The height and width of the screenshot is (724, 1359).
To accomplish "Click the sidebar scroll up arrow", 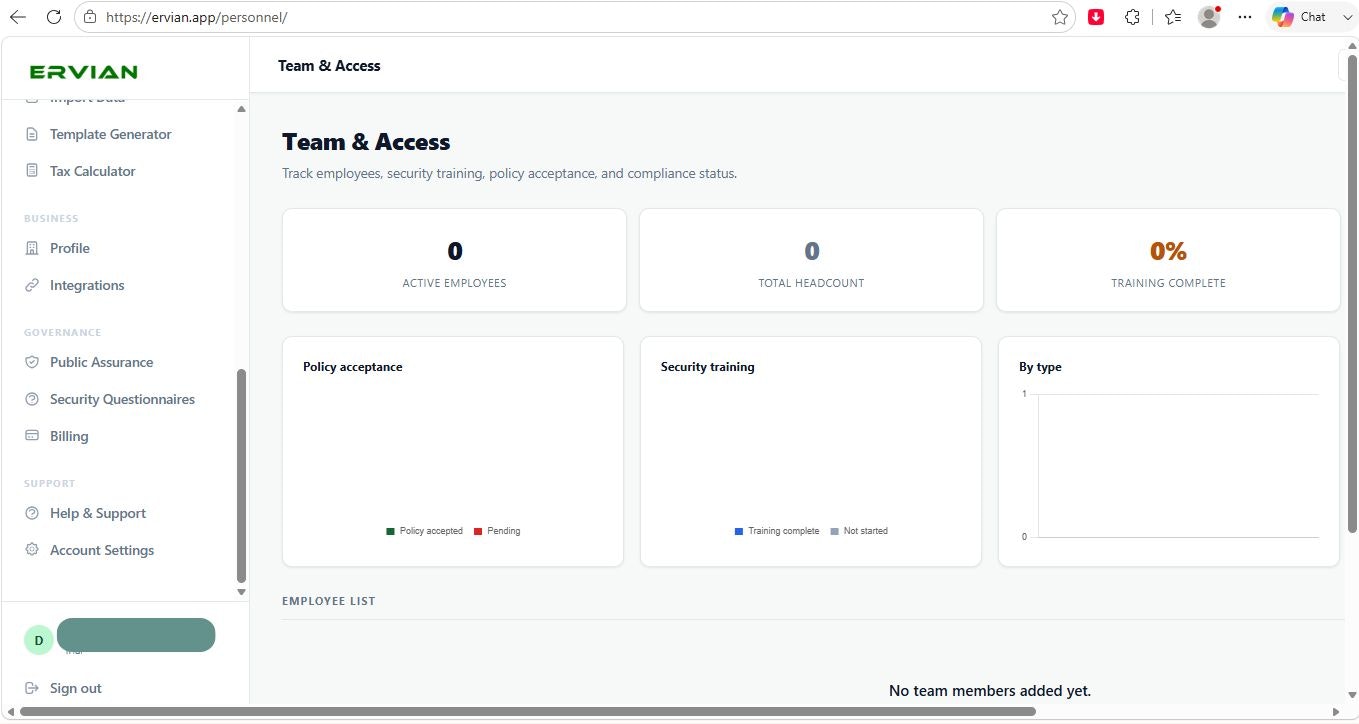I will 241,109.
